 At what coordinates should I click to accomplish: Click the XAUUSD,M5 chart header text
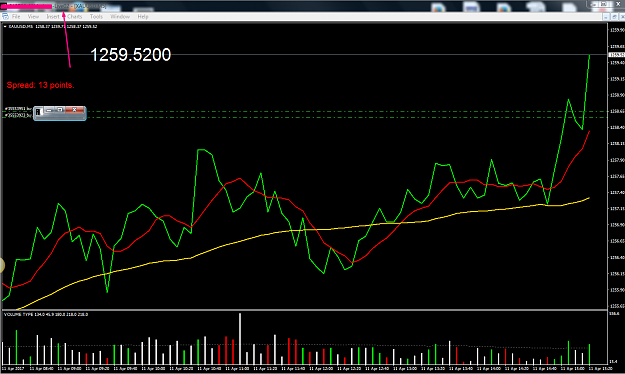click(x=53, y=26)
